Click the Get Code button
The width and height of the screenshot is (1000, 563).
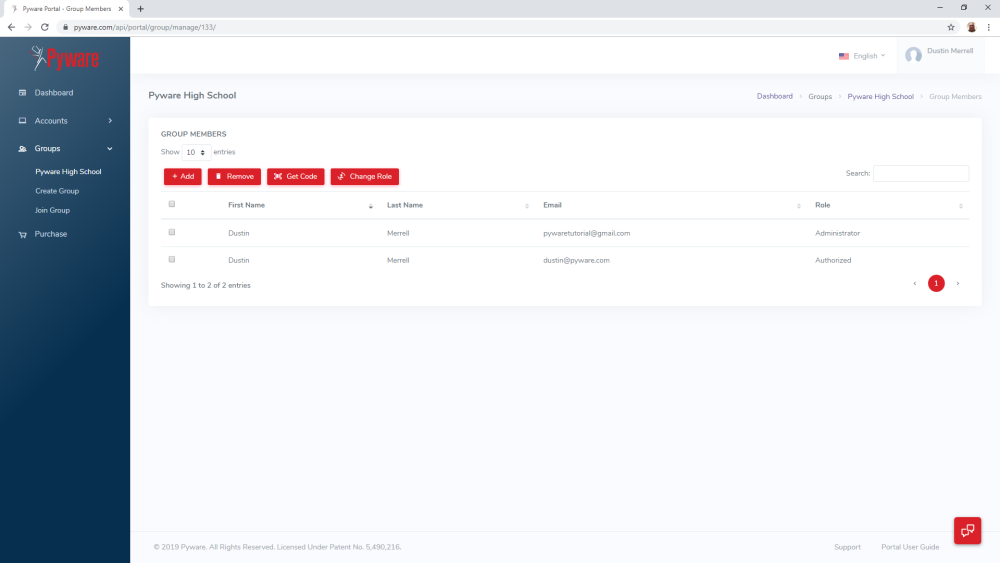[x=295, y=177]
